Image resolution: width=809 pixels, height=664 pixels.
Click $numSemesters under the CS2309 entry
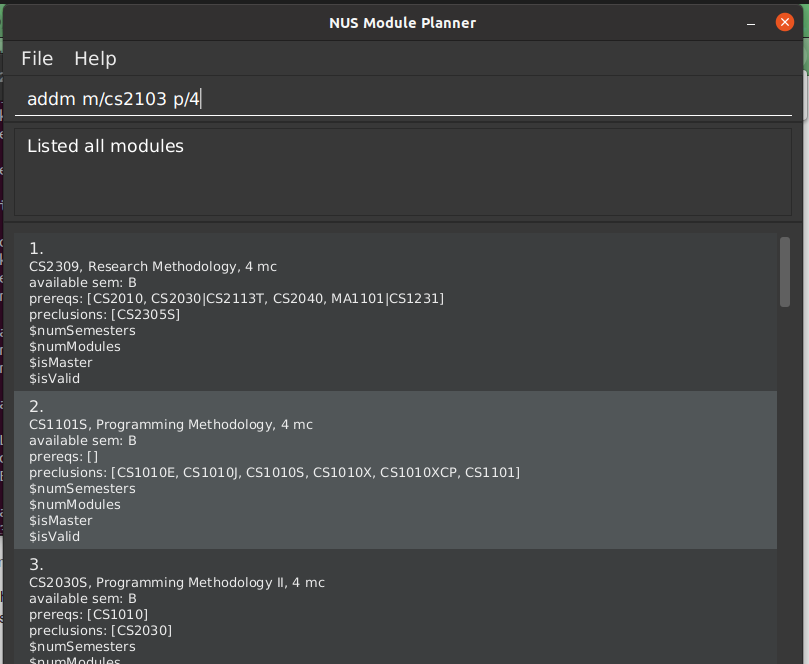(x=82, y=331)
